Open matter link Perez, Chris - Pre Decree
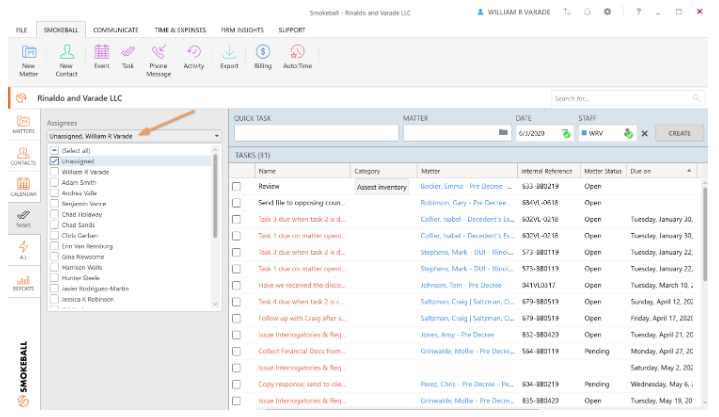This screenshot has height=417, width=719. [467, 384]
